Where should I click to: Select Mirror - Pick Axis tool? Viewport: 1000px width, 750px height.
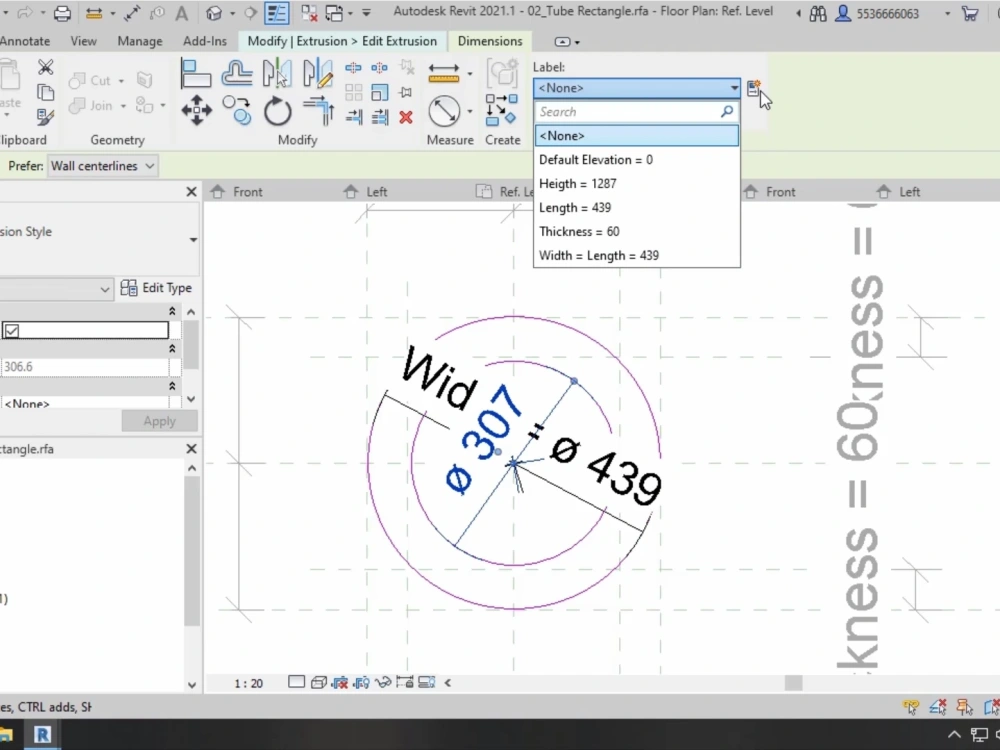(277, 73)
